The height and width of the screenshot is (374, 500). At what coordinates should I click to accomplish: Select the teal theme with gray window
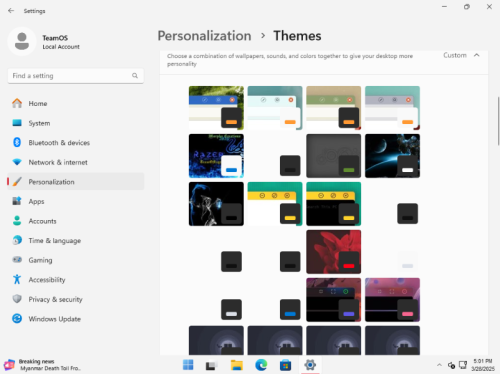point(392,108)
